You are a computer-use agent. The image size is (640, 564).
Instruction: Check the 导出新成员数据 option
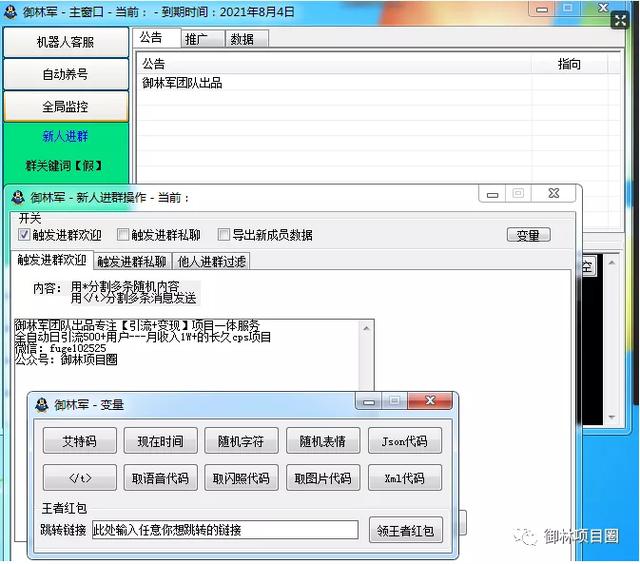pos(224,236)
